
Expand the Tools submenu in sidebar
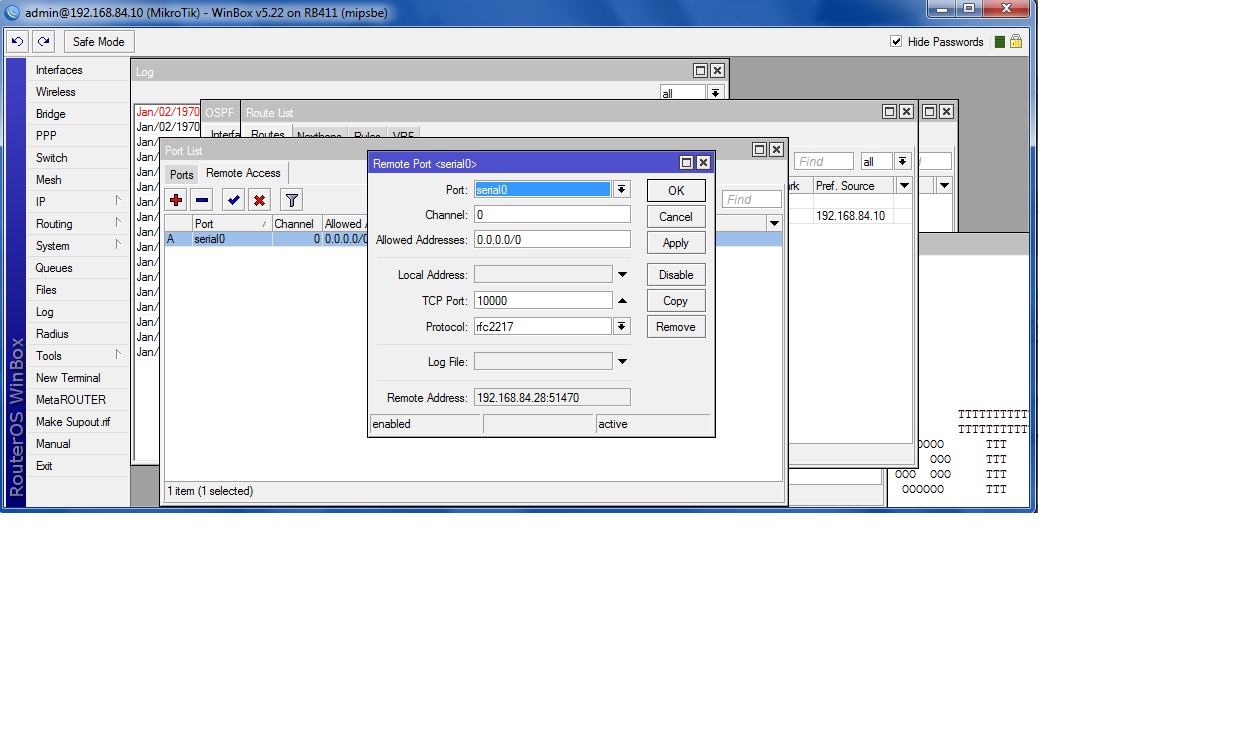[78, 356]
